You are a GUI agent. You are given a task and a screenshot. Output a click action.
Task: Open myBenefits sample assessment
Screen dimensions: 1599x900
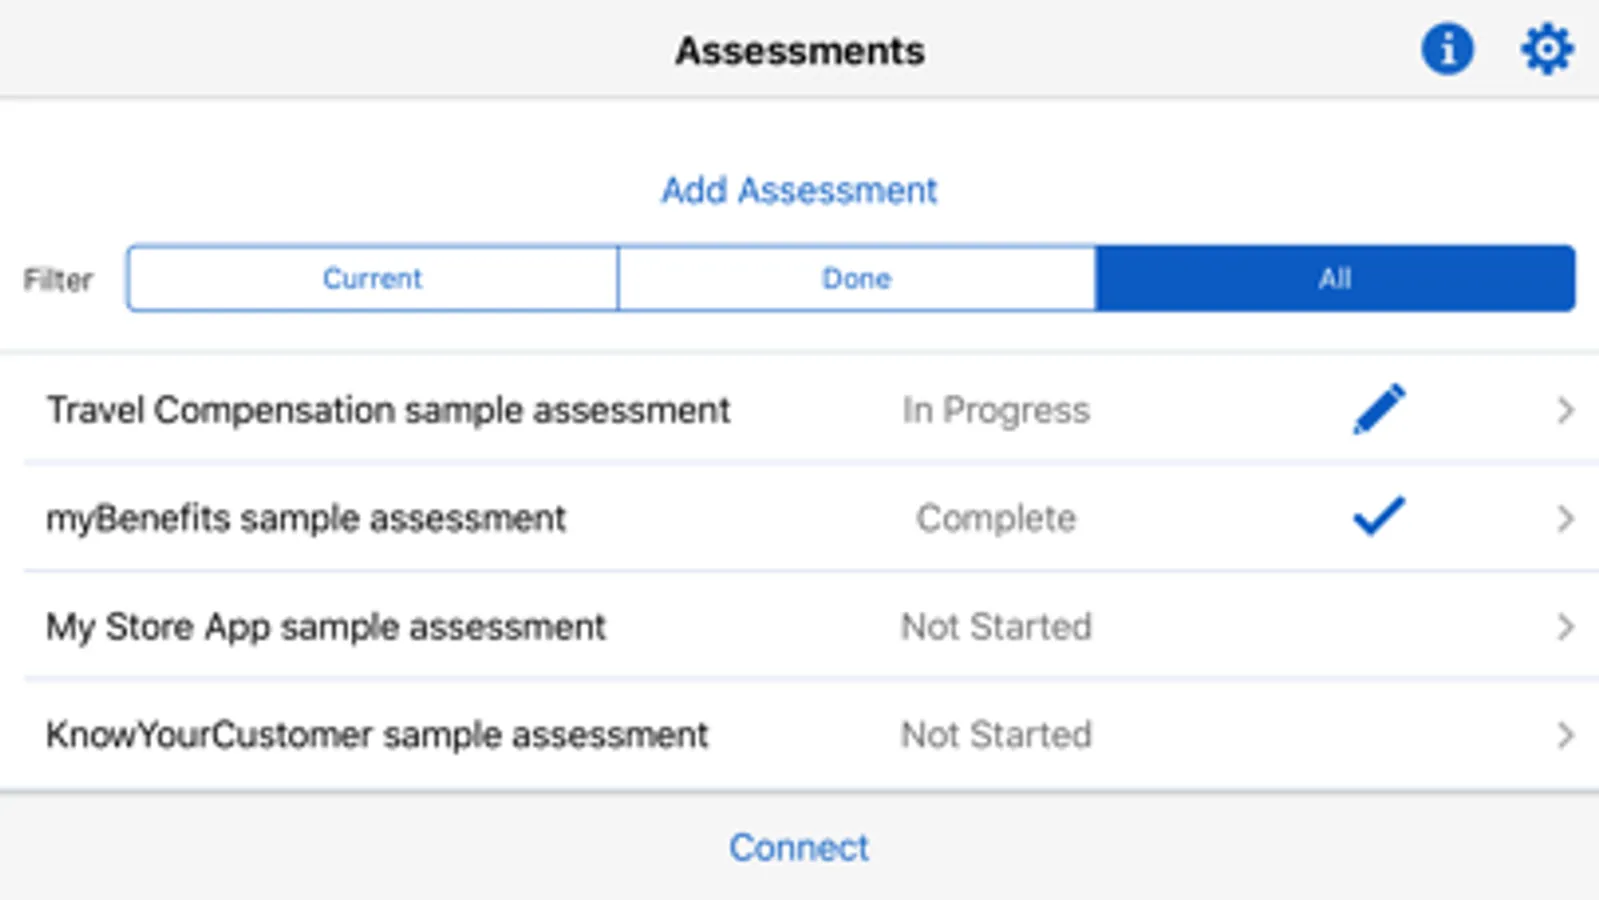306,518
